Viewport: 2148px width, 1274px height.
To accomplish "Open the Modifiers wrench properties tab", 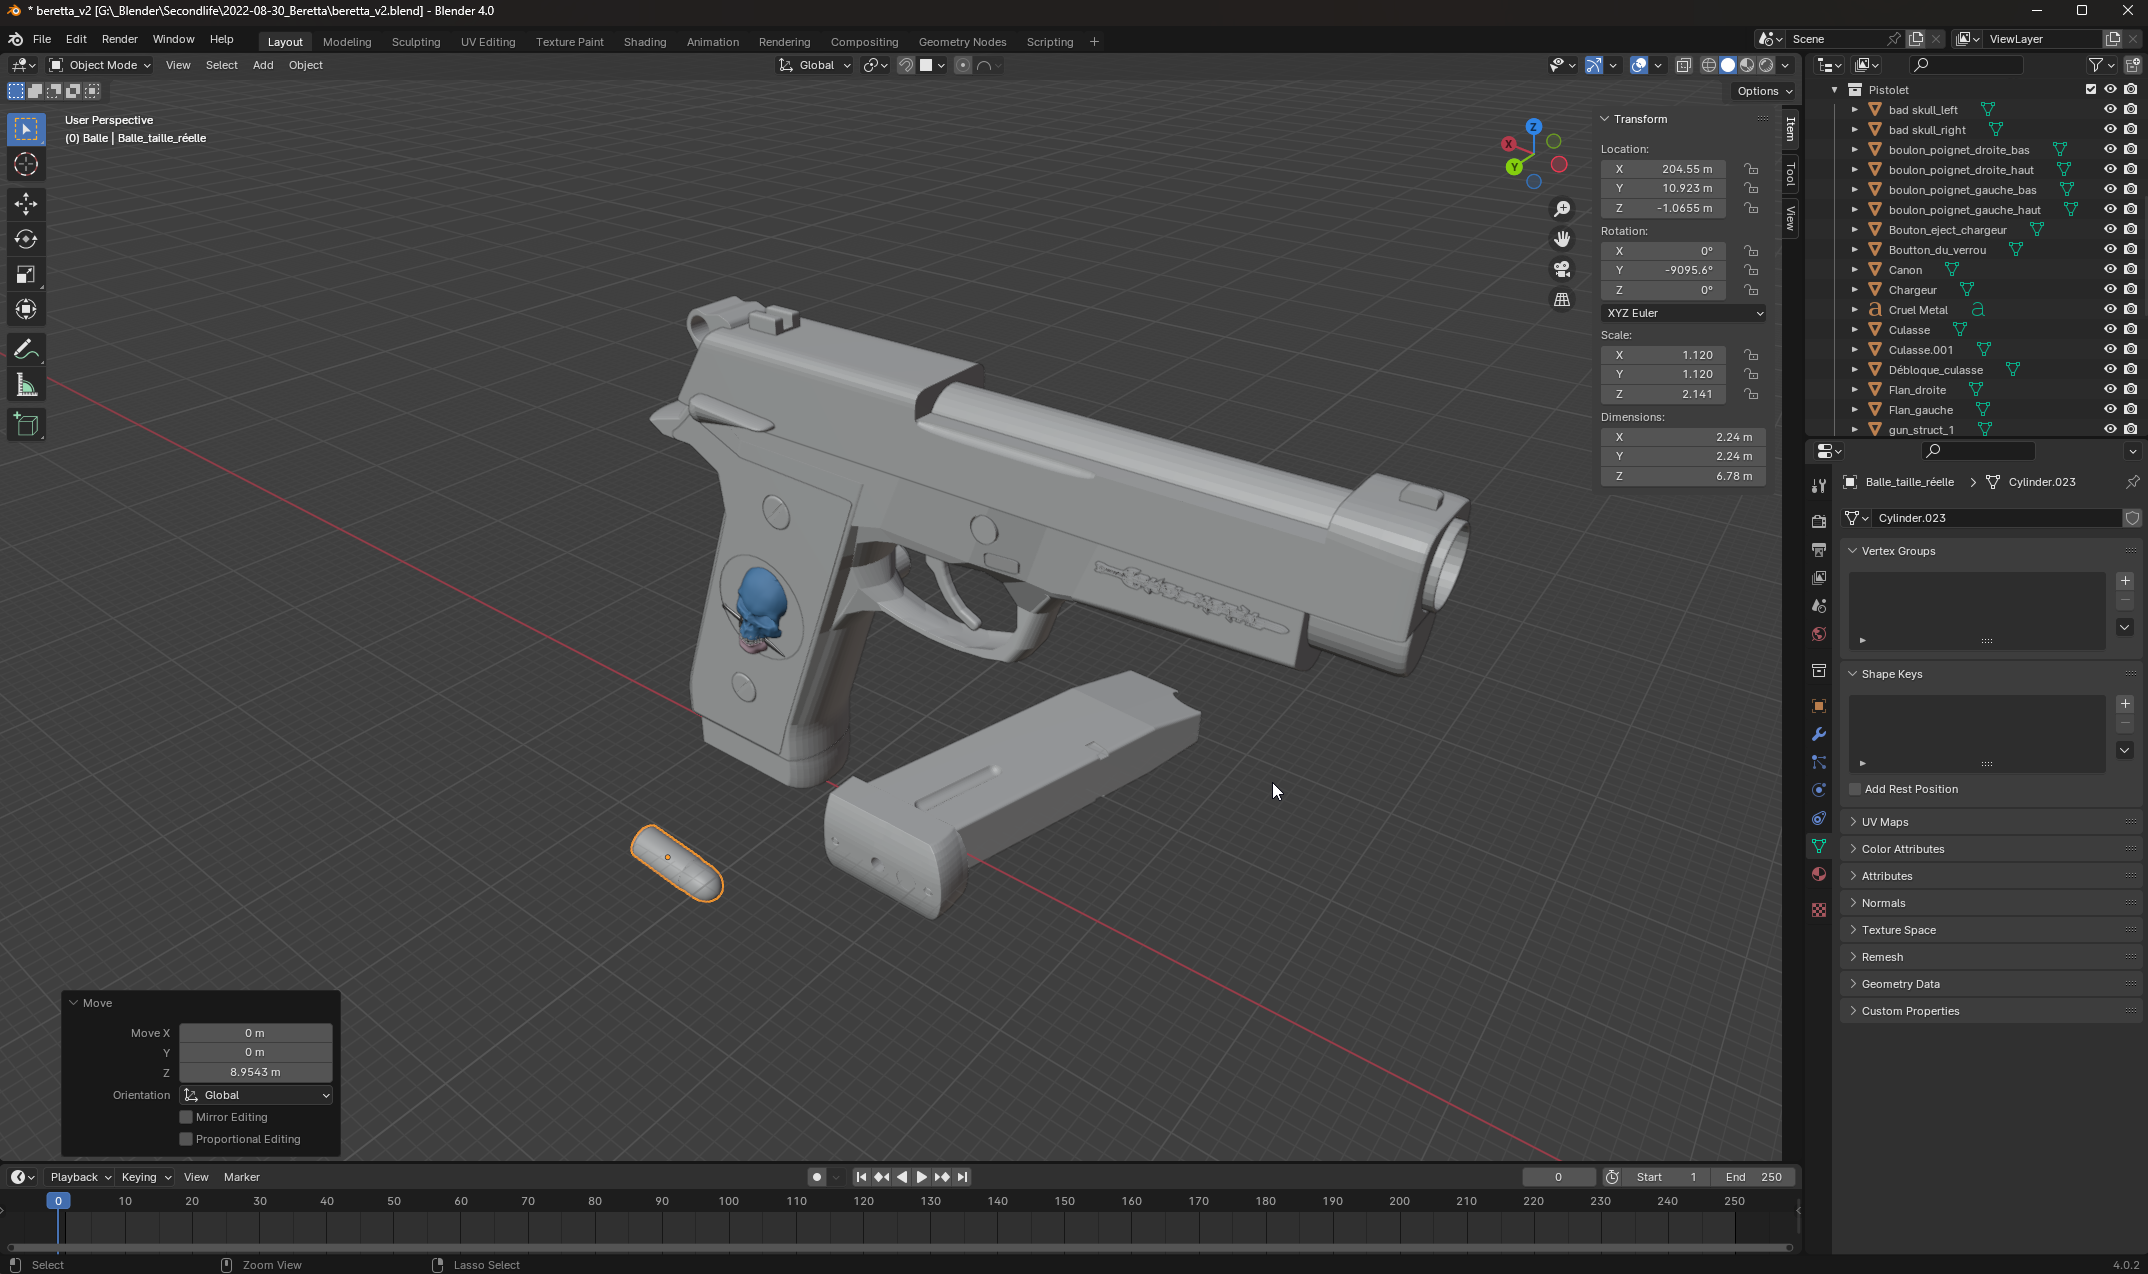I will (1819, 734).
